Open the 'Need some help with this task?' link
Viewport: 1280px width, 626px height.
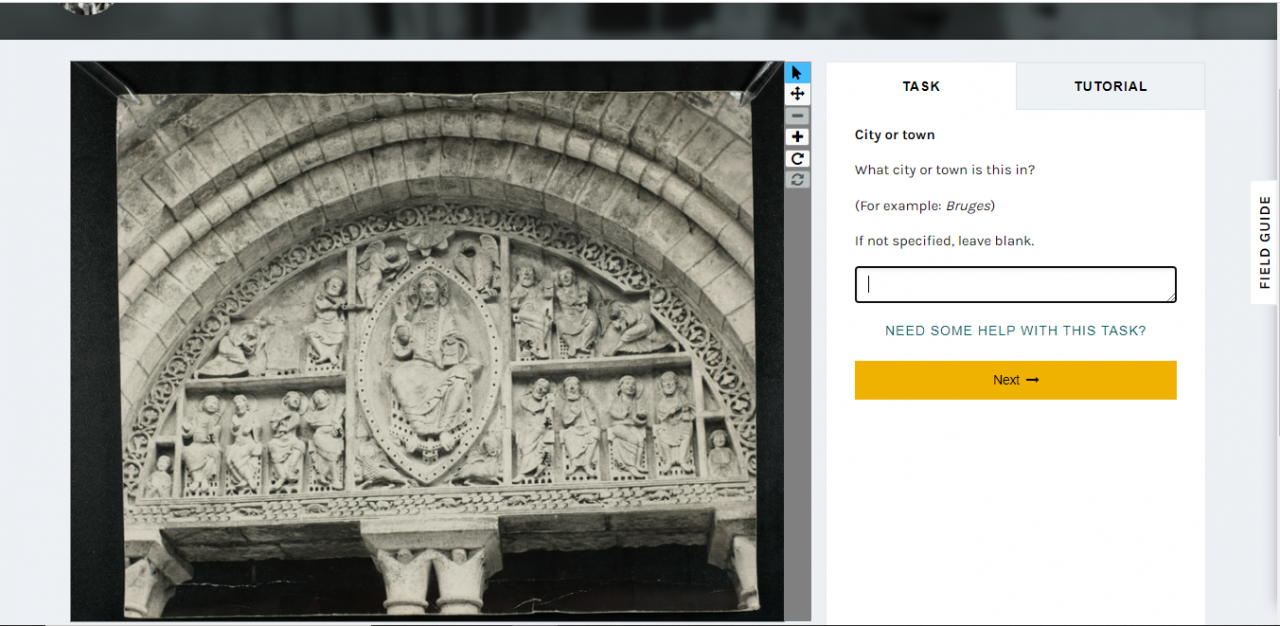(1015, 331)
